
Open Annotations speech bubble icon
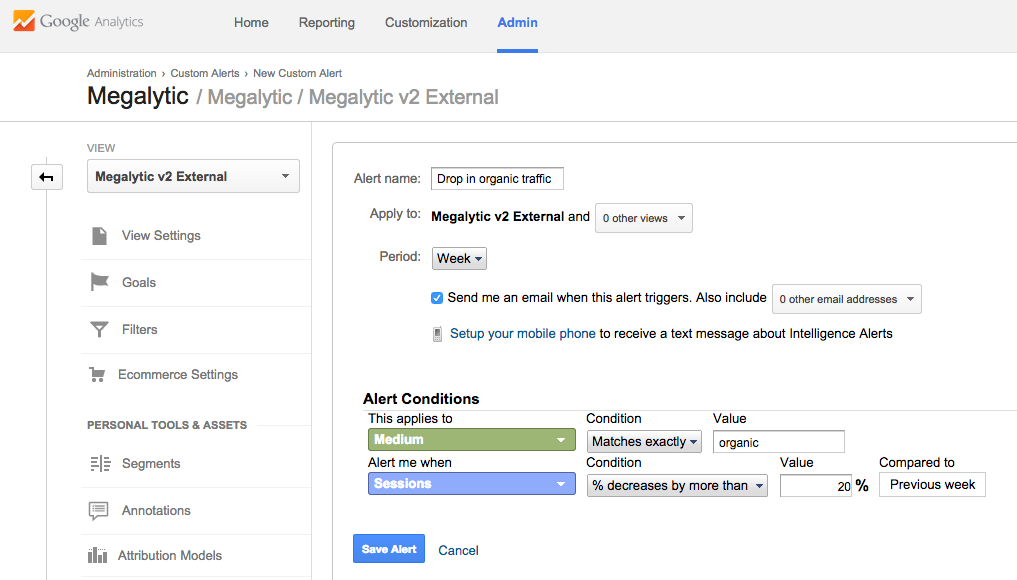coord(98,510)
